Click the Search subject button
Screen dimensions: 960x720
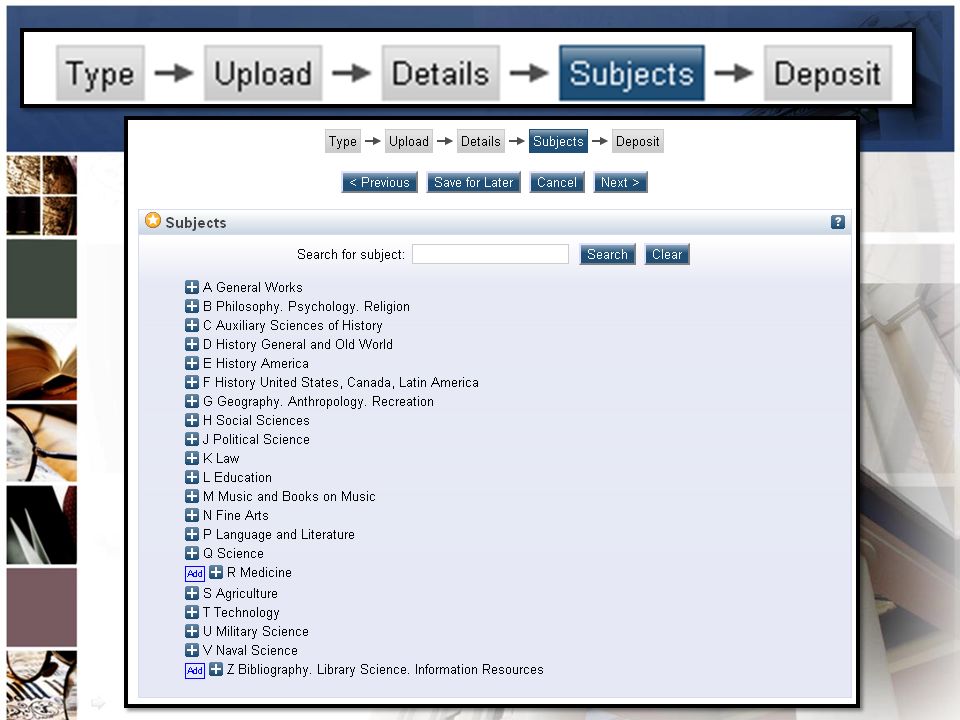point(607,254)
